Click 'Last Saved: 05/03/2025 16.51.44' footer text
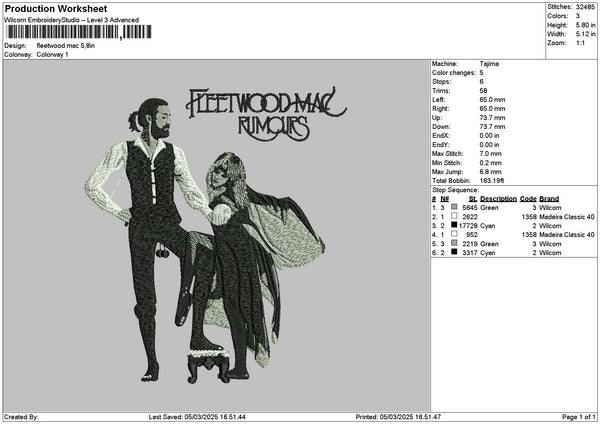The image size is (600, 424). click(197, 417)
